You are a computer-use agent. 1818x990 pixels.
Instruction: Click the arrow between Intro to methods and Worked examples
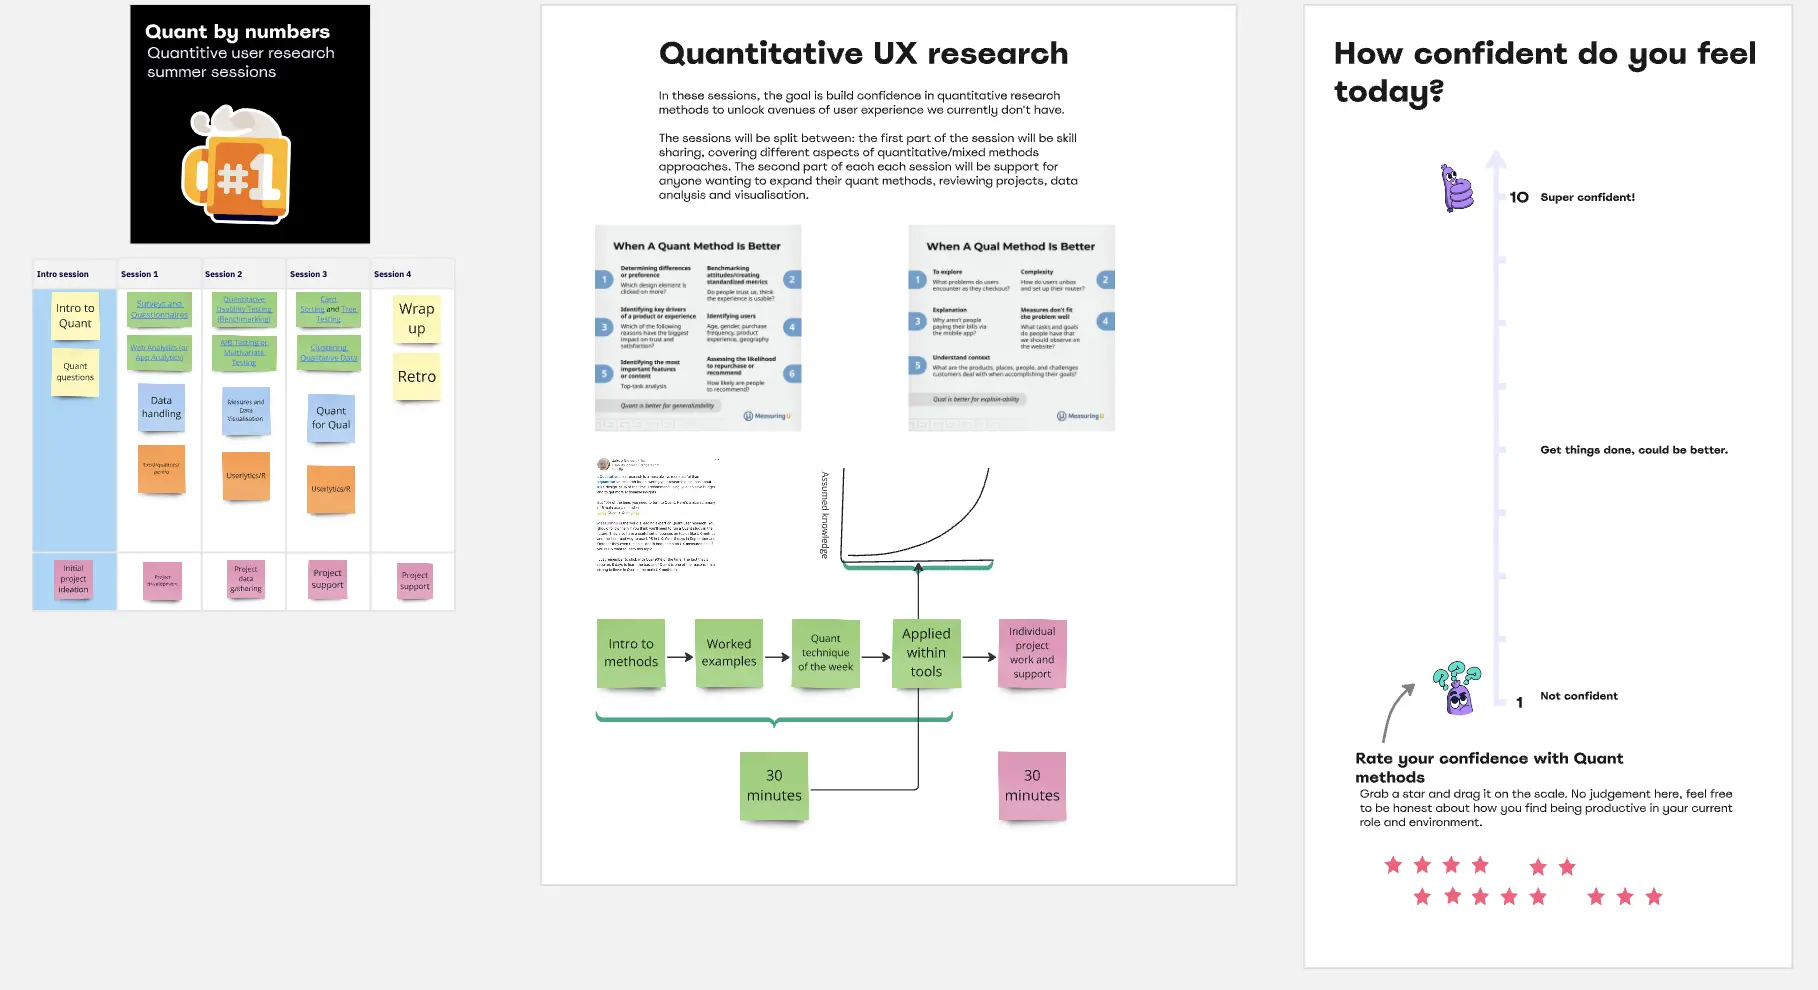tap(680, 657)
